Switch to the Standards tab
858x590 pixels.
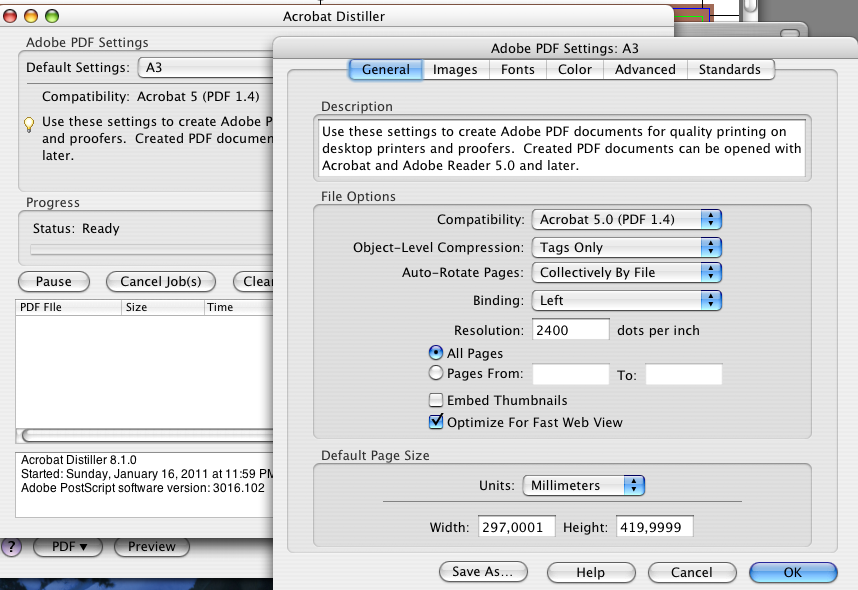tap(730, 70)
